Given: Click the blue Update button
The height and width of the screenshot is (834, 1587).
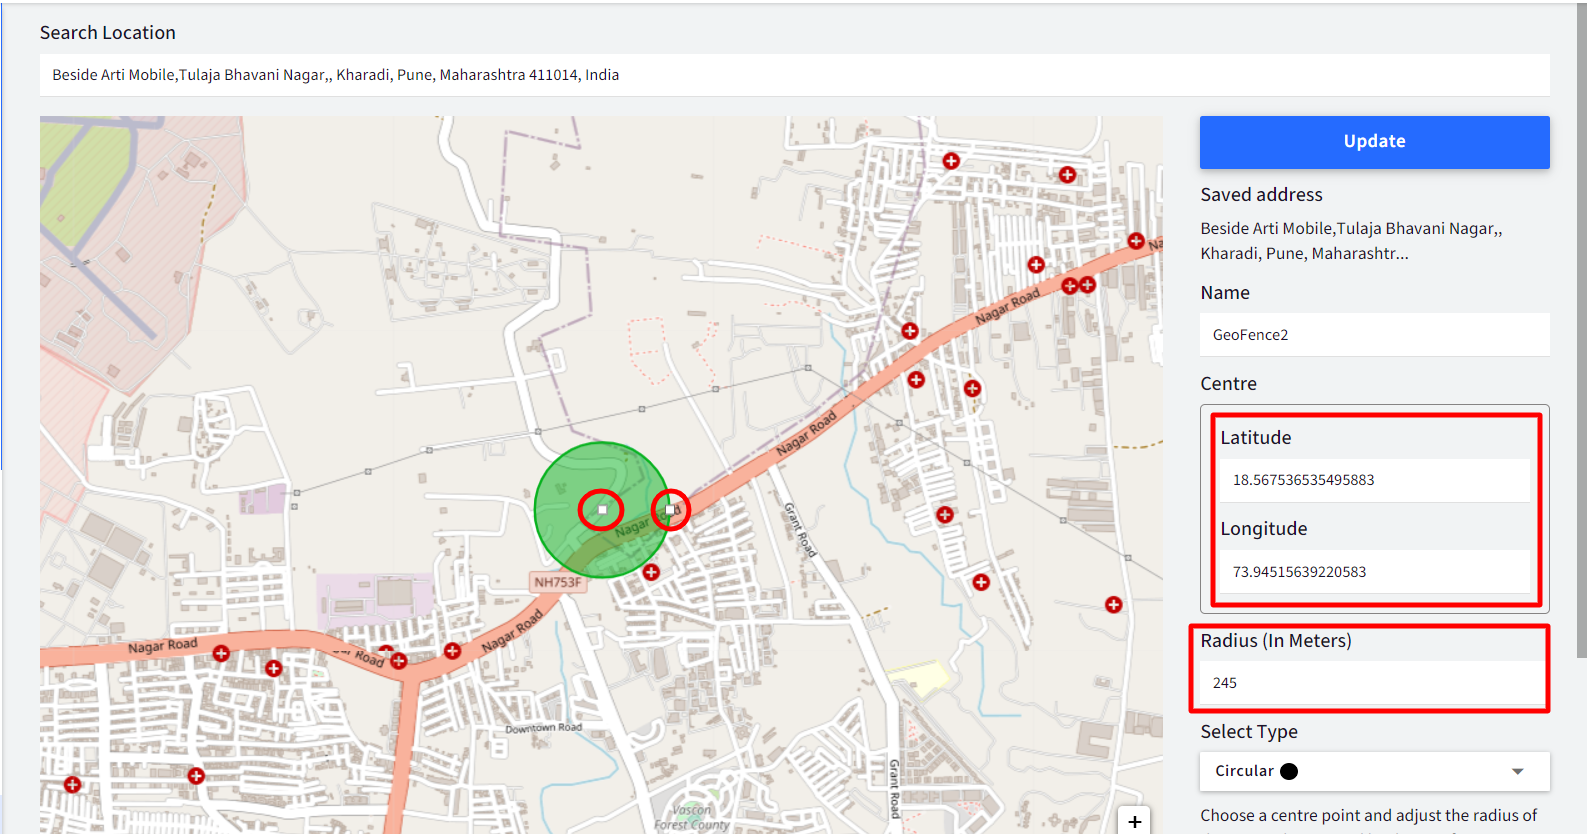Looking at the screenshot, I should click(x=1374, y=142).
